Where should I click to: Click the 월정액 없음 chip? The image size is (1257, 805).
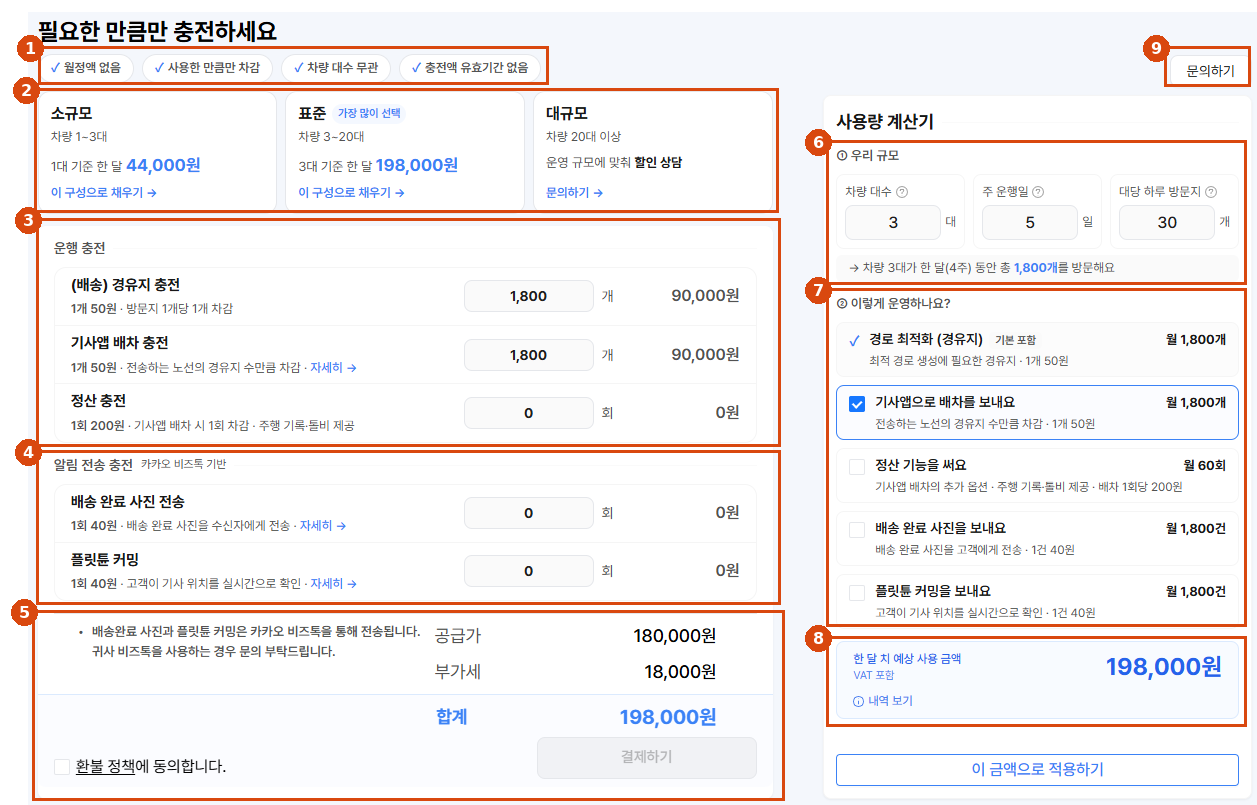pyautogui.click(x=85, y=68)
